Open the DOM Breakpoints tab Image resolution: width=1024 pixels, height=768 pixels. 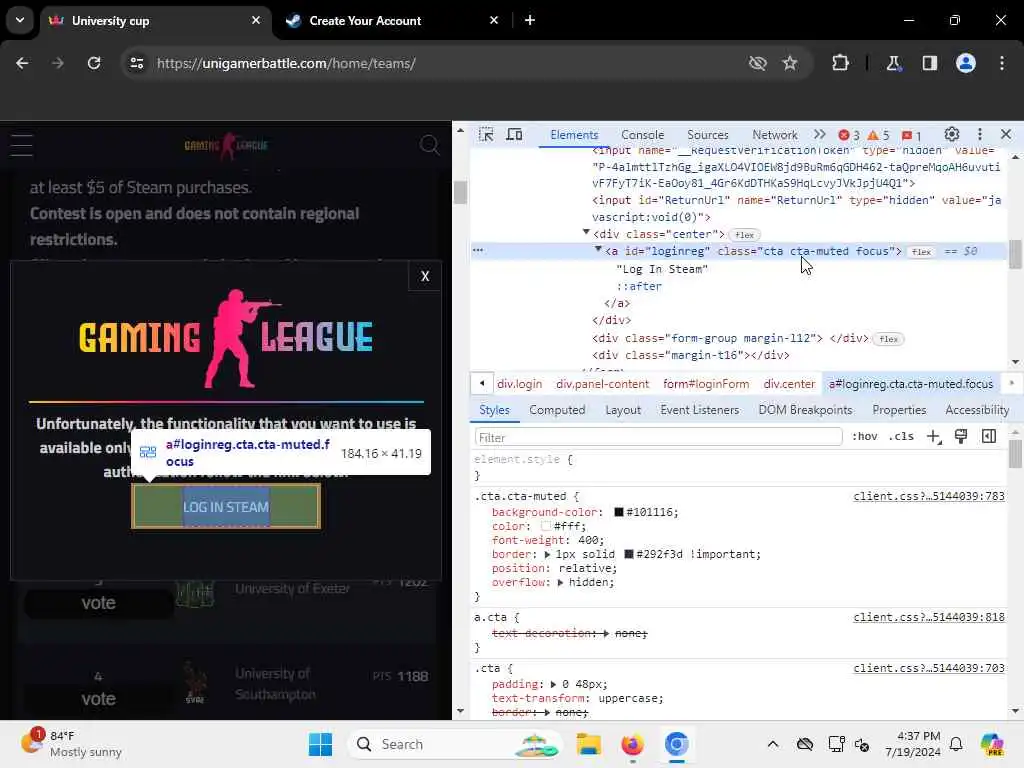click(805, 410)
